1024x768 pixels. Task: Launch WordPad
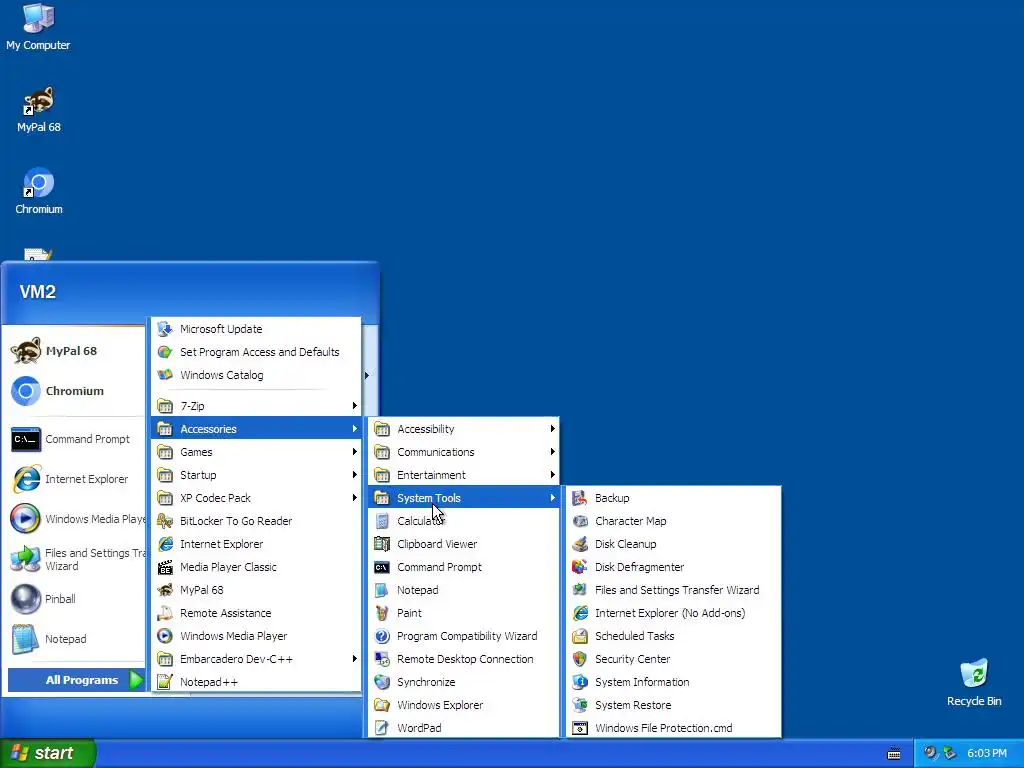click(464, 728)
